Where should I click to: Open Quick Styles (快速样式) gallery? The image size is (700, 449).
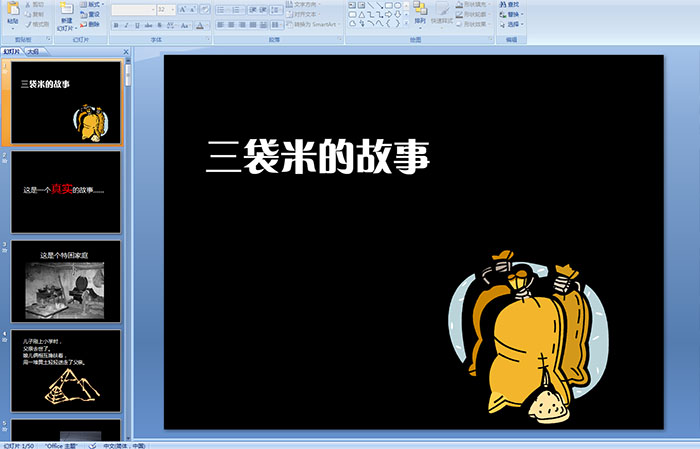pos(442,13)
